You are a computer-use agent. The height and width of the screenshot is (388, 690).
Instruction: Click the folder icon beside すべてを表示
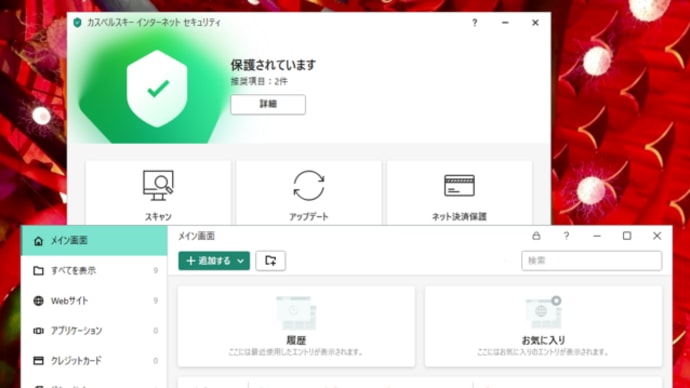38,271
